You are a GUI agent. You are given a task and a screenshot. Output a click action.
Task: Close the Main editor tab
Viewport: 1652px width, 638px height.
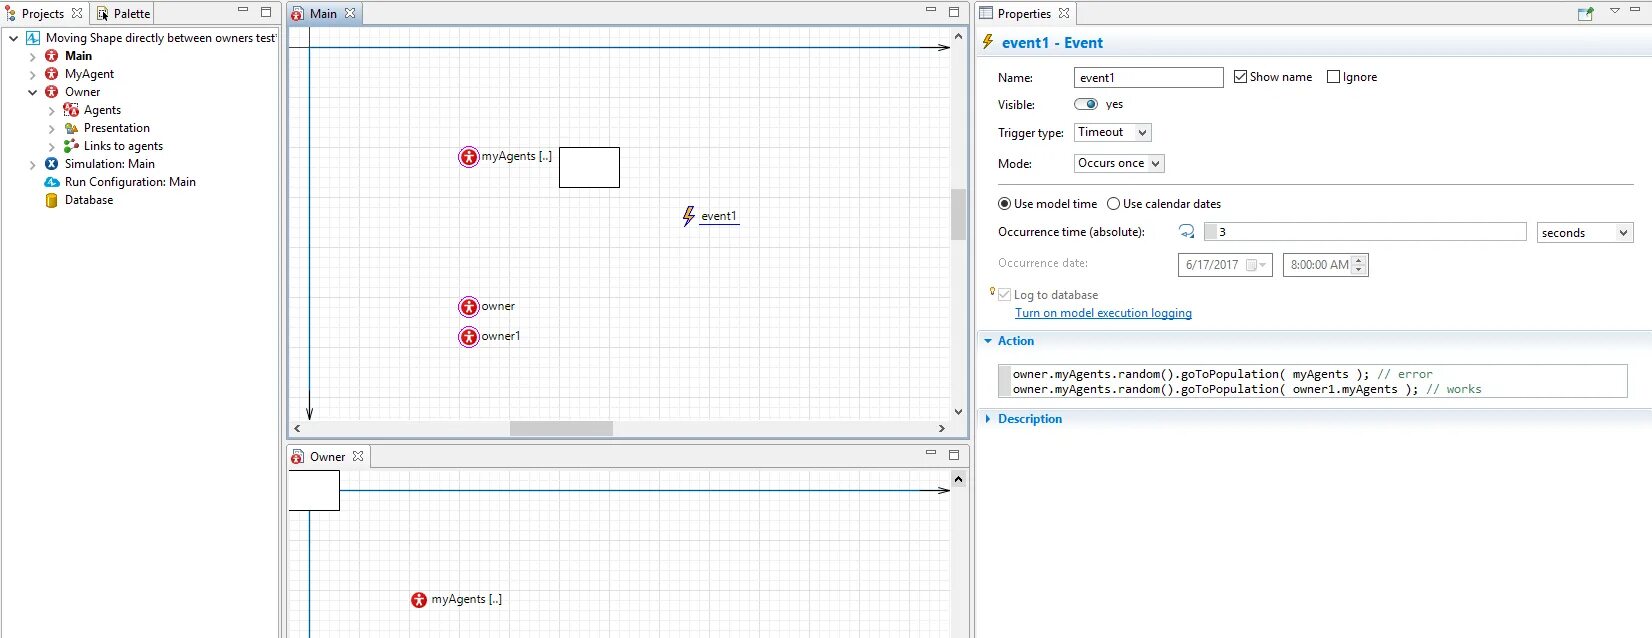350,14
